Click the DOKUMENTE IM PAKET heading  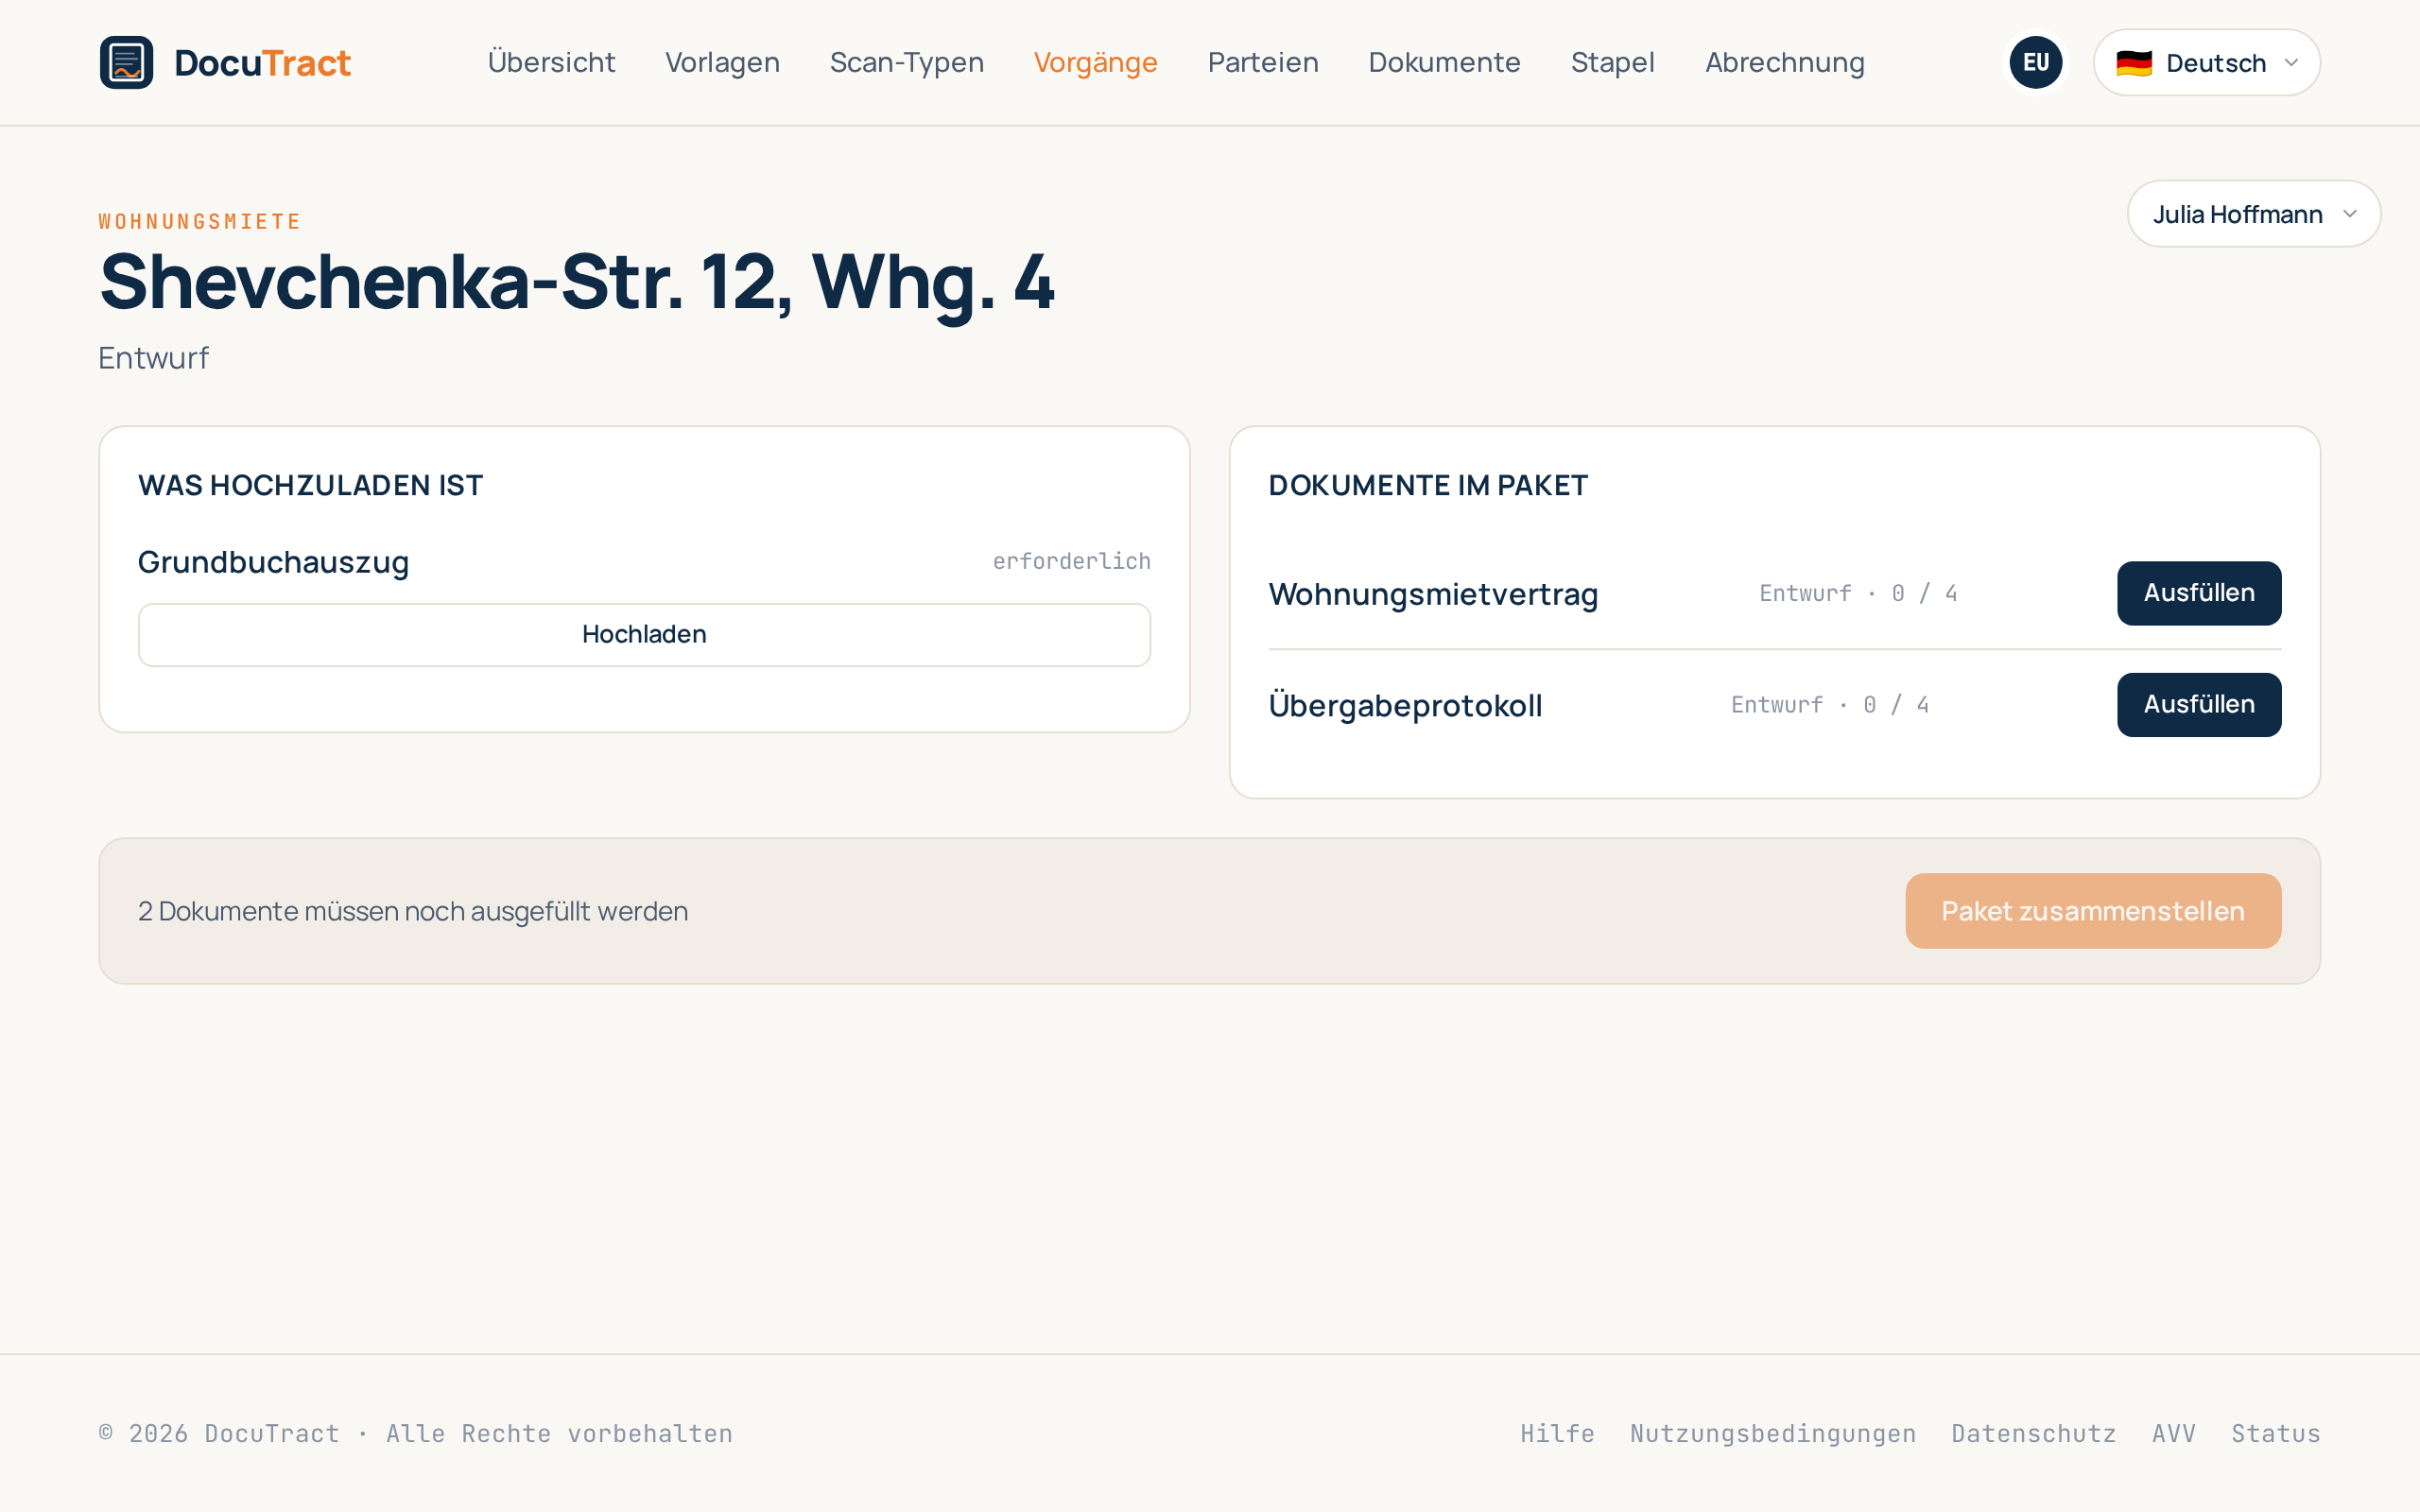tap(1427, 485)
